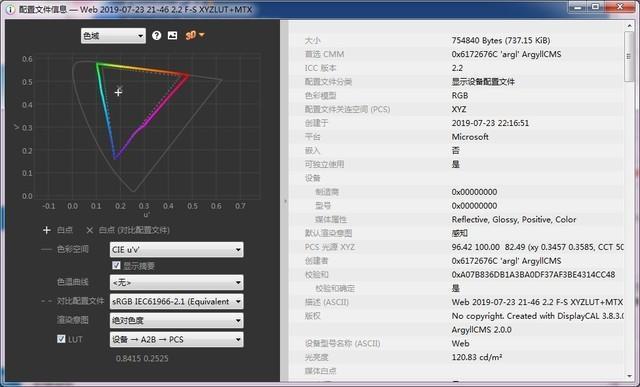Click the blue corner of the gamut triangle
Image resolution: width=640 pixels, height=387 pixels.
click(116, 158)
